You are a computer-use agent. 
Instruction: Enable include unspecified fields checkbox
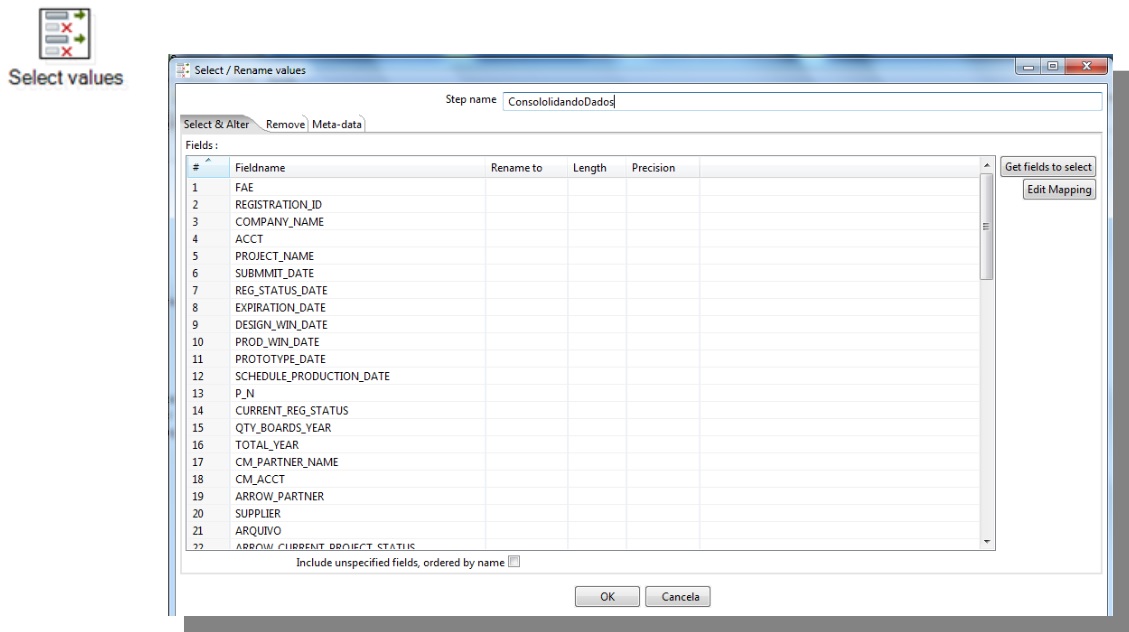(514, 562)
